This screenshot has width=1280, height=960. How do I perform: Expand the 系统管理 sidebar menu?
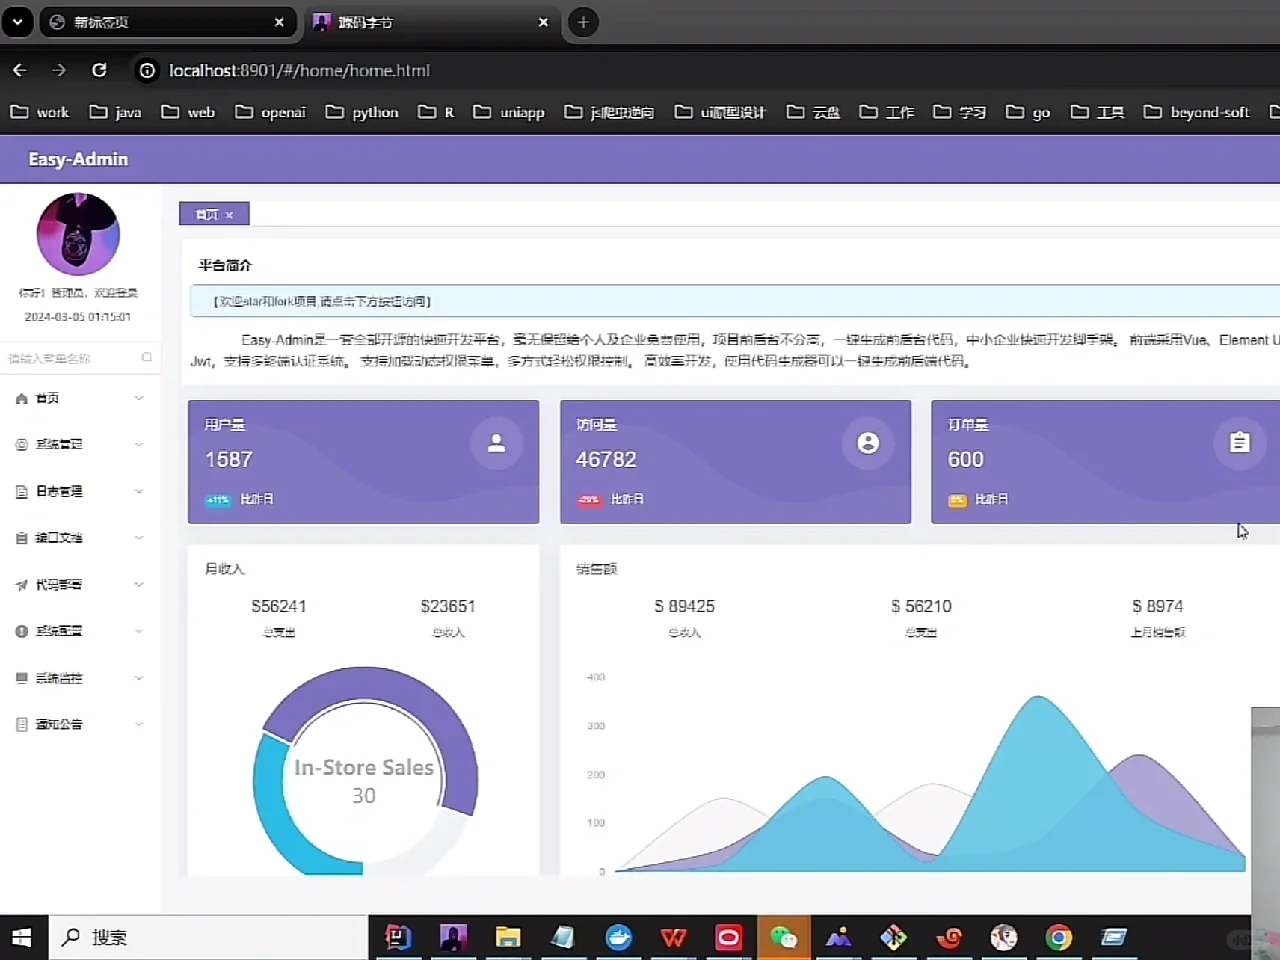coord(80,444)
